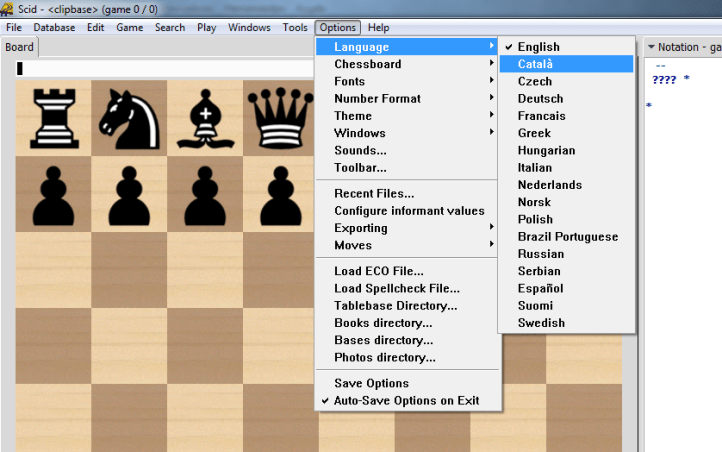Click the empty light square below the rook pawn
Viewport: 722px width, 452px height.
coord(53,269)
